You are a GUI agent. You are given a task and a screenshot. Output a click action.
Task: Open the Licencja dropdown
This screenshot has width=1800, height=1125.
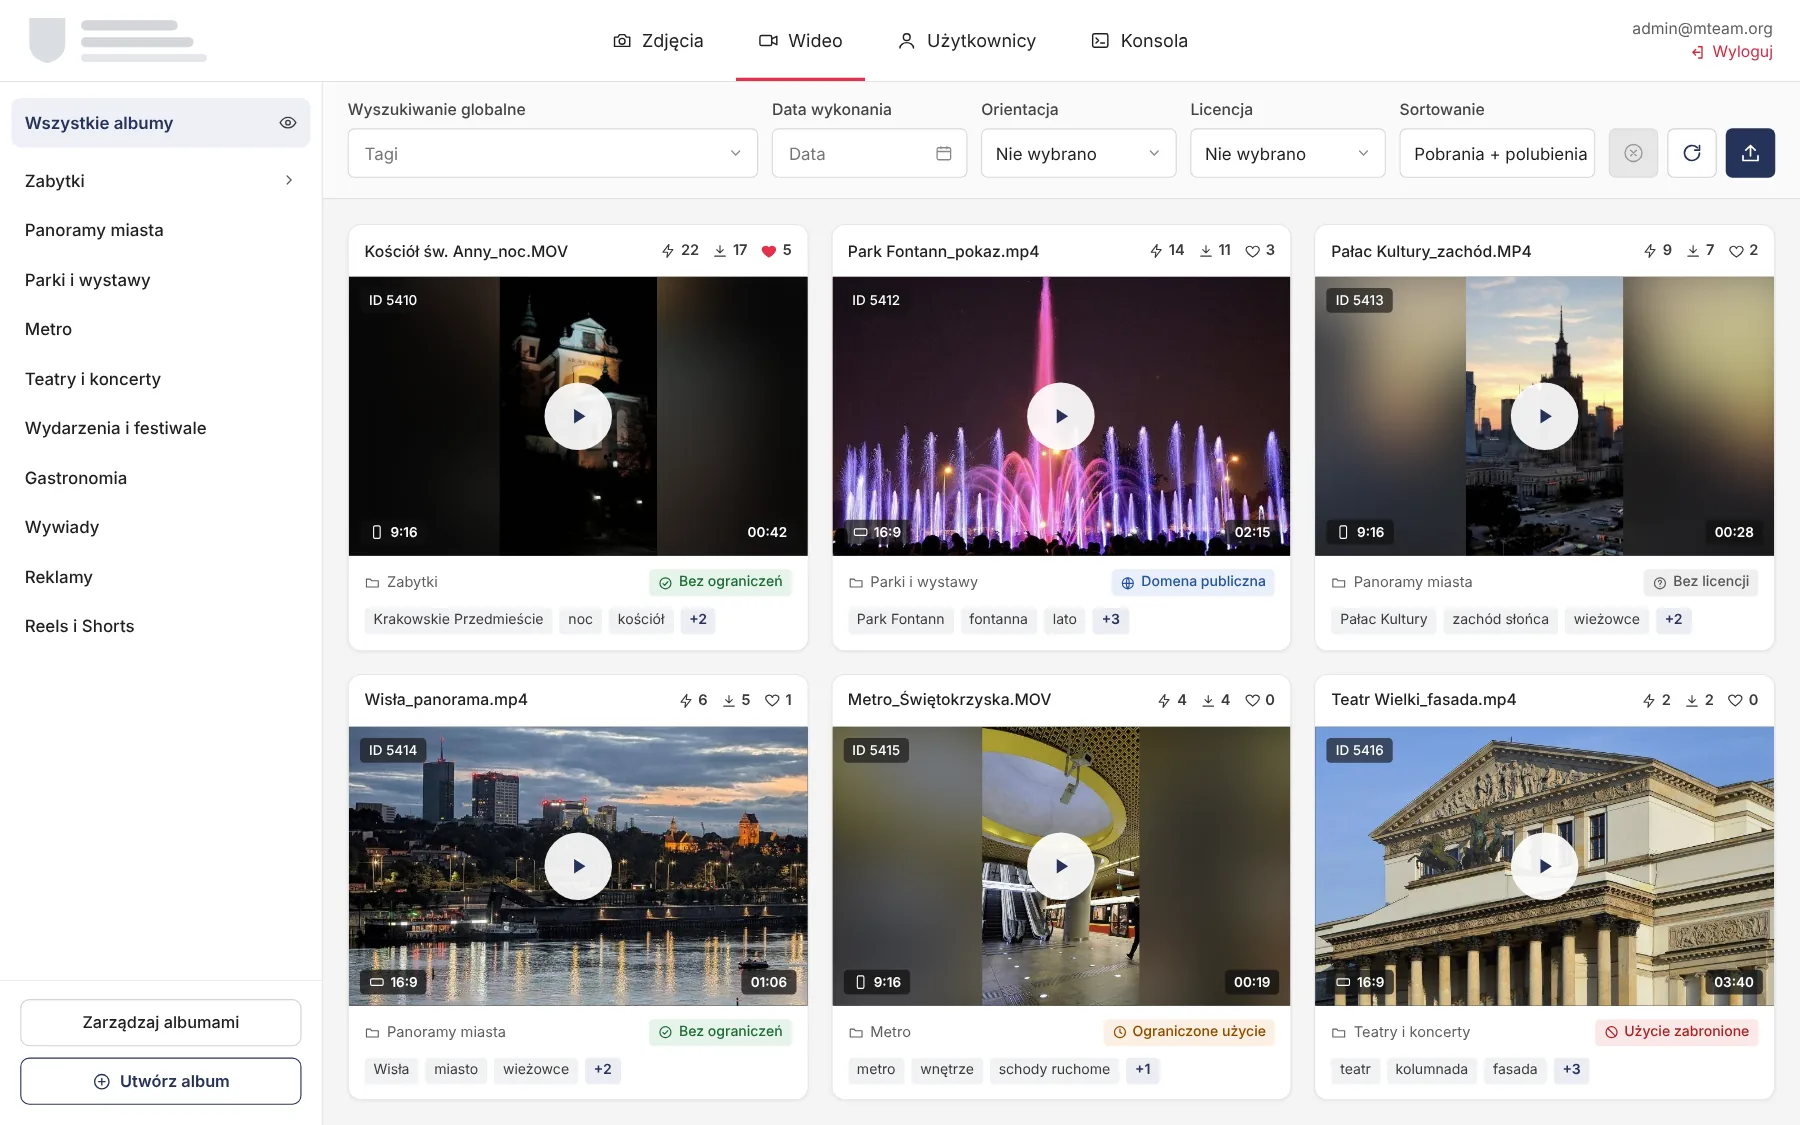tap(1287, 153)
